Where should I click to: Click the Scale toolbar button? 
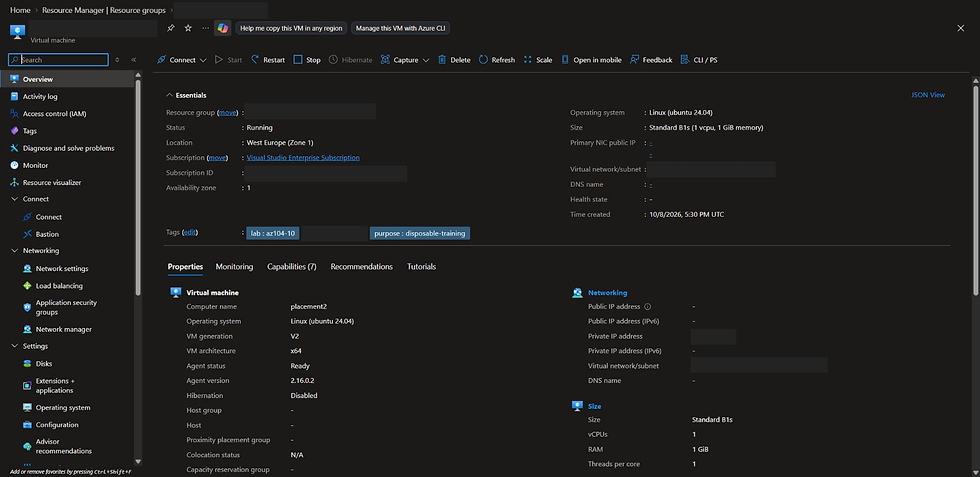(538, 60)
